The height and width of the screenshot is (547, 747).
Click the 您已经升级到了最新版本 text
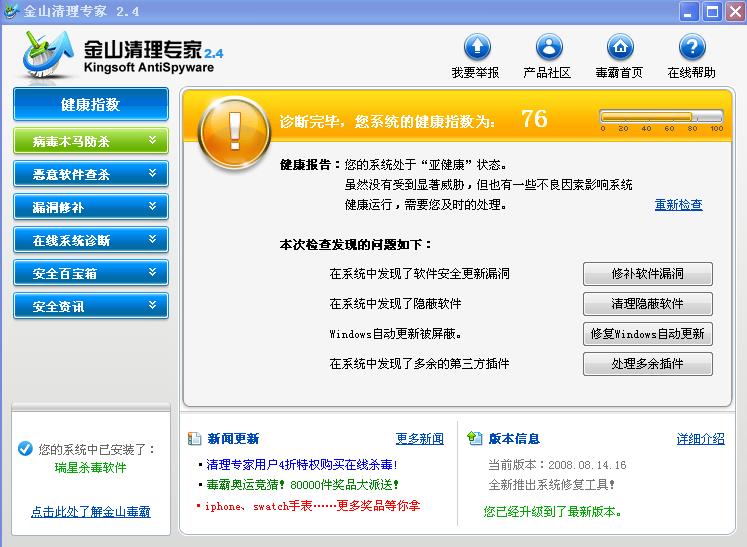click(553, 512)
